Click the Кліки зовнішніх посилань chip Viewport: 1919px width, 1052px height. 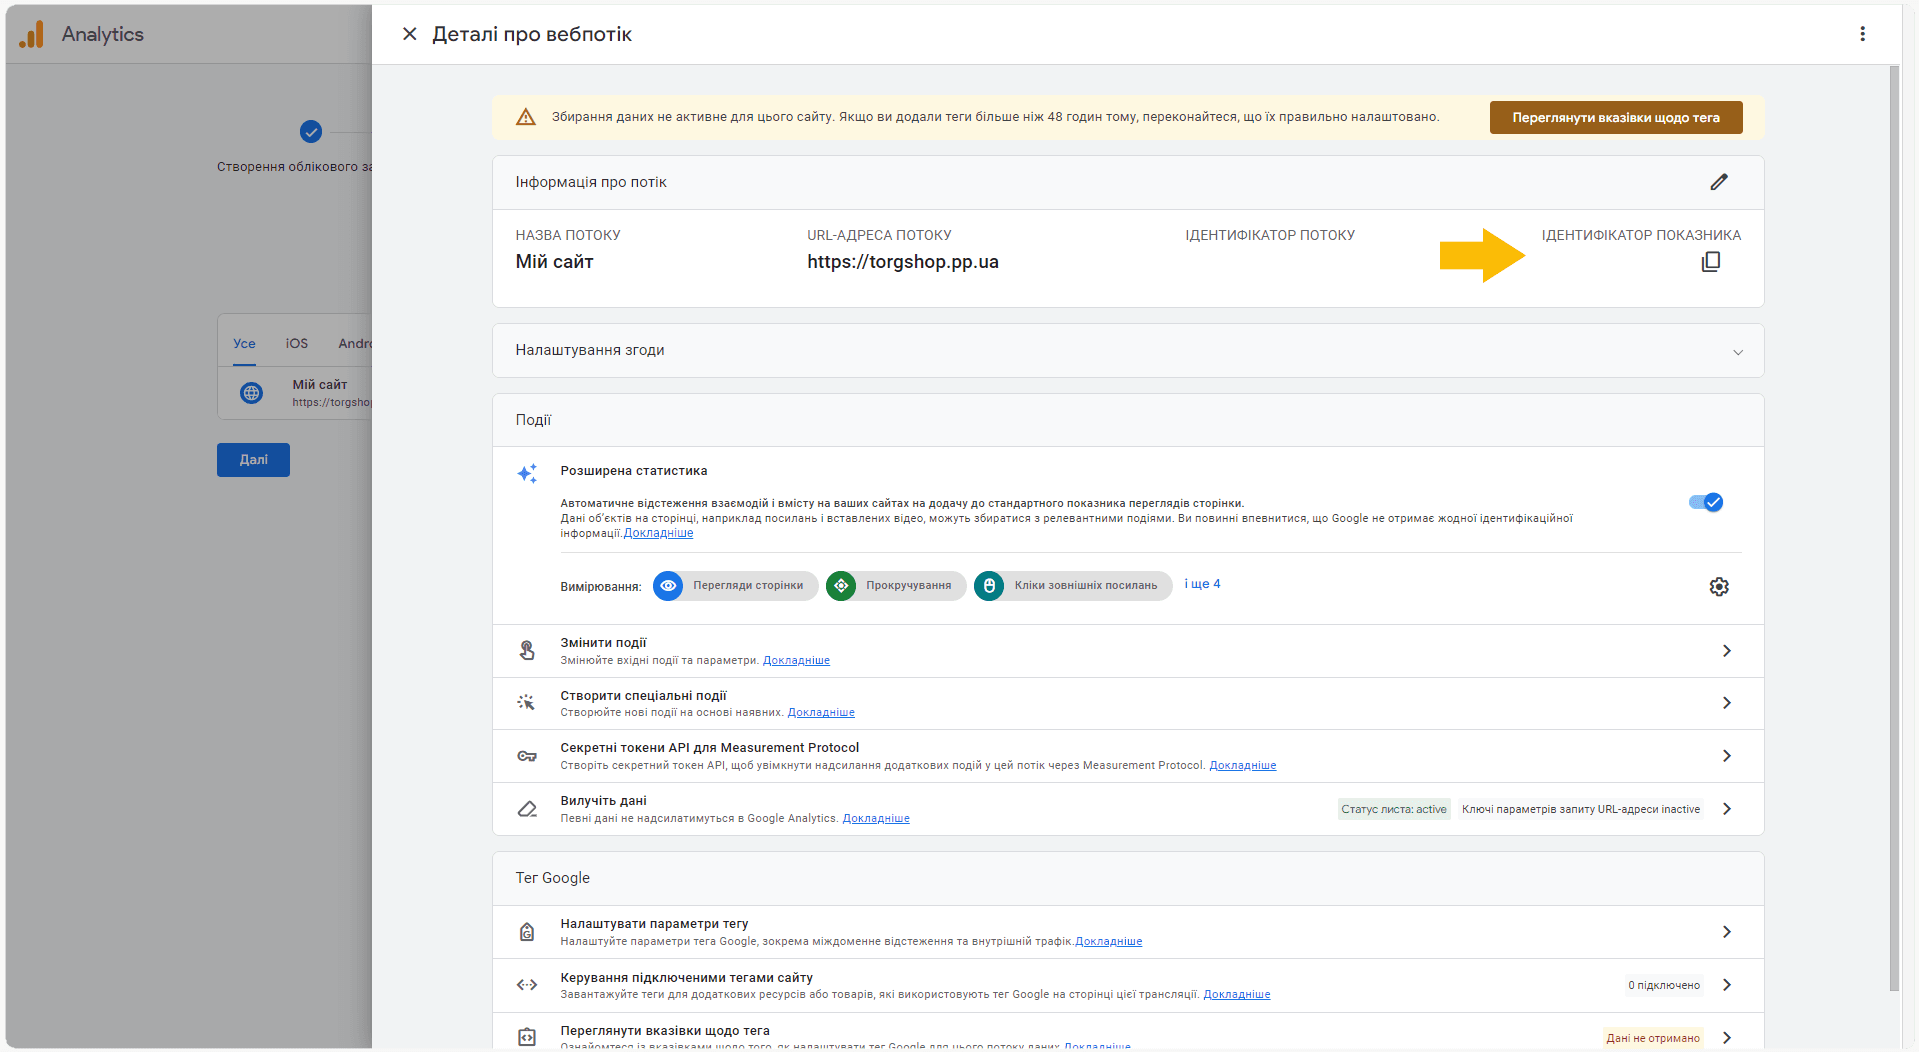tap(1073, 586)
